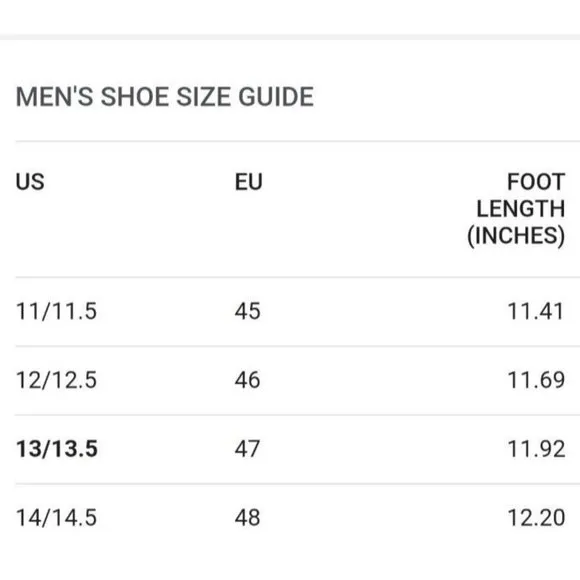580x580 pixels.
Task: Click EU size 46
Action: [247, 380]
